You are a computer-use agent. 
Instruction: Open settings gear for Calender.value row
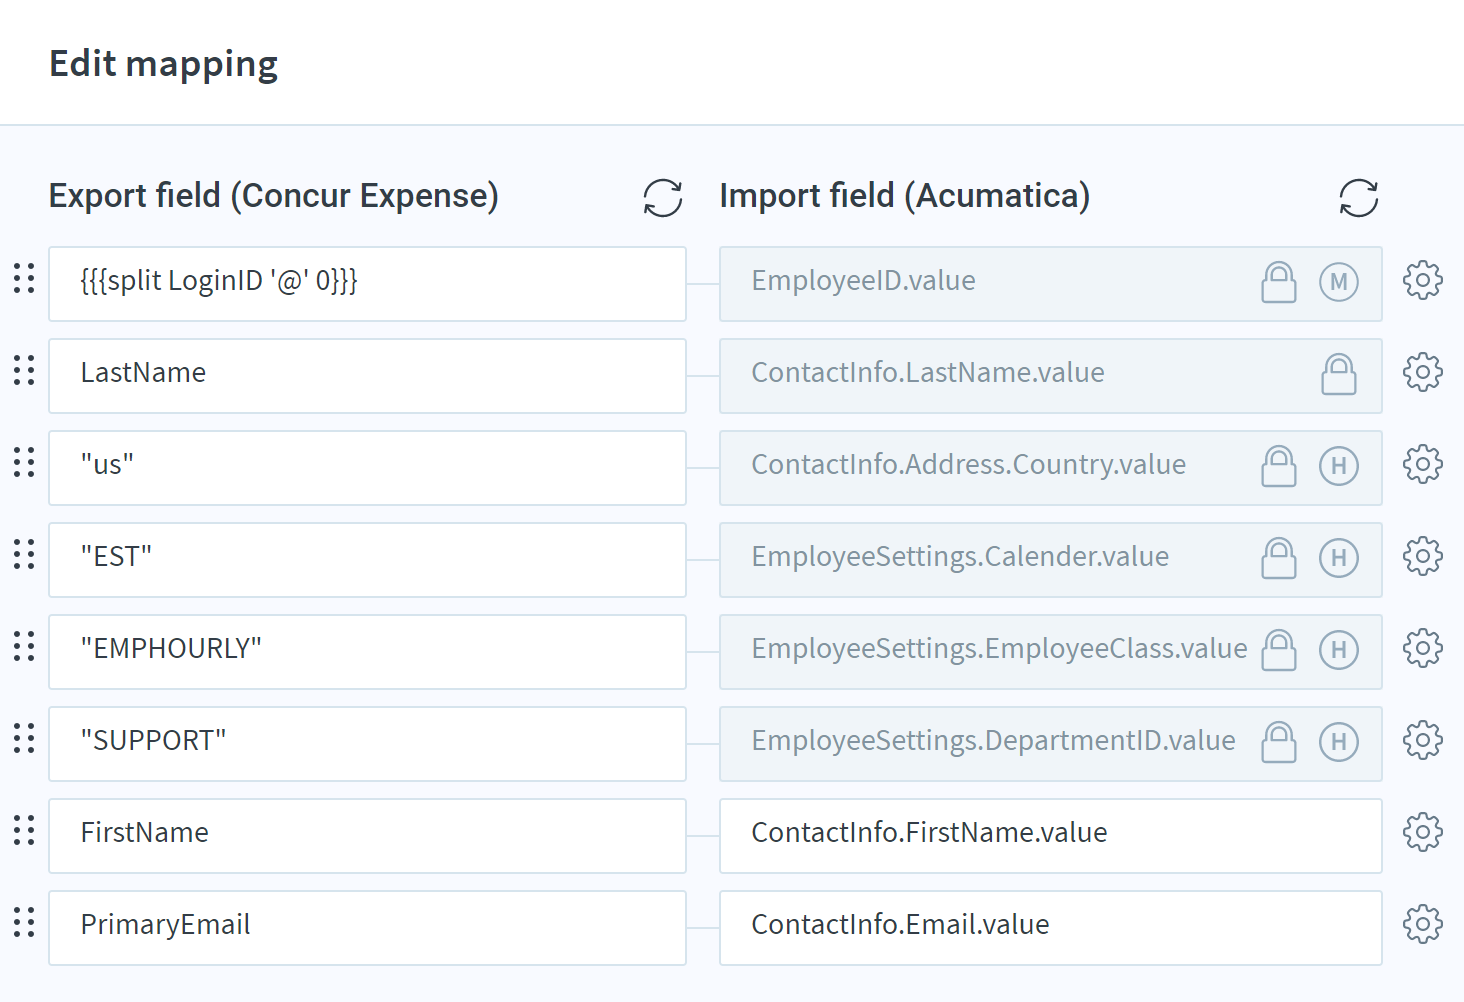[x=1422, y=557]
